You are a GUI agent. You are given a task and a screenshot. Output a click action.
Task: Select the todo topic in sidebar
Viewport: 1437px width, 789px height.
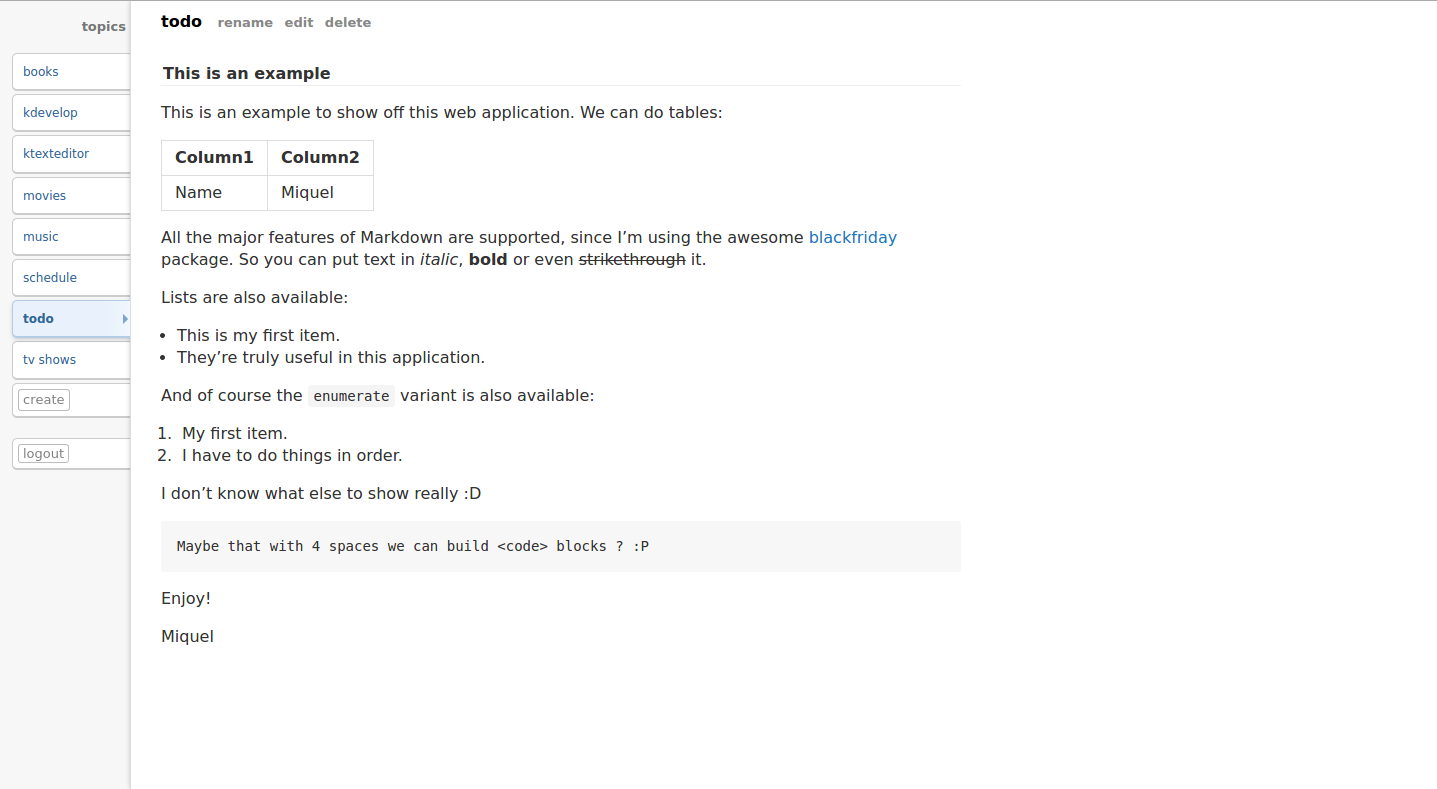[x=71, y=319]
